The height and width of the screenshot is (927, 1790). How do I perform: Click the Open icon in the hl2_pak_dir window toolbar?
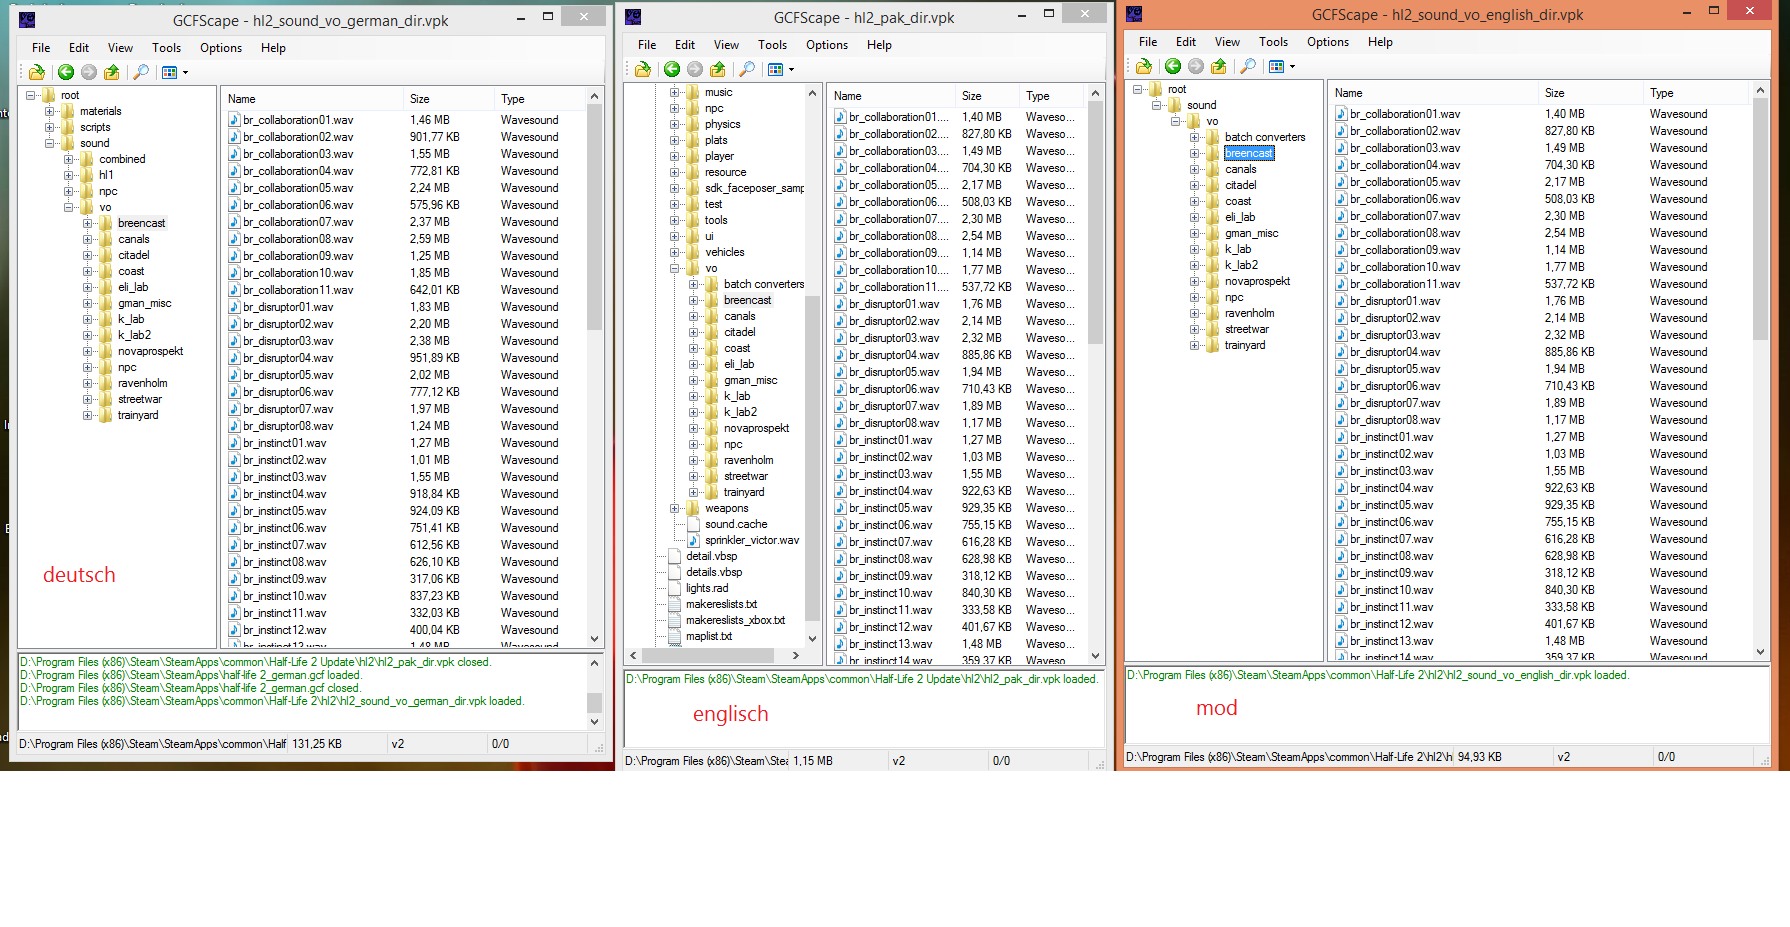[x=643, y=69]
